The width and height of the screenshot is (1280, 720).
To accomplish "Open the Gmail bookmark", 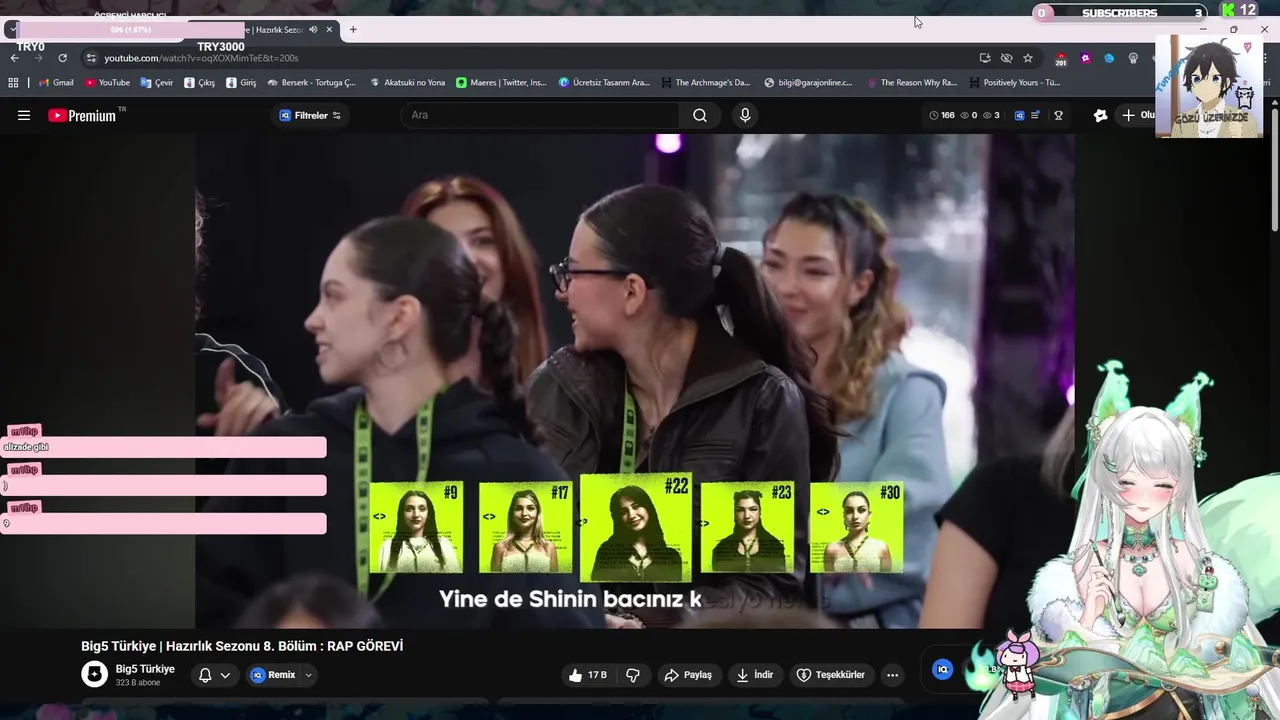I will coord(56,83).
